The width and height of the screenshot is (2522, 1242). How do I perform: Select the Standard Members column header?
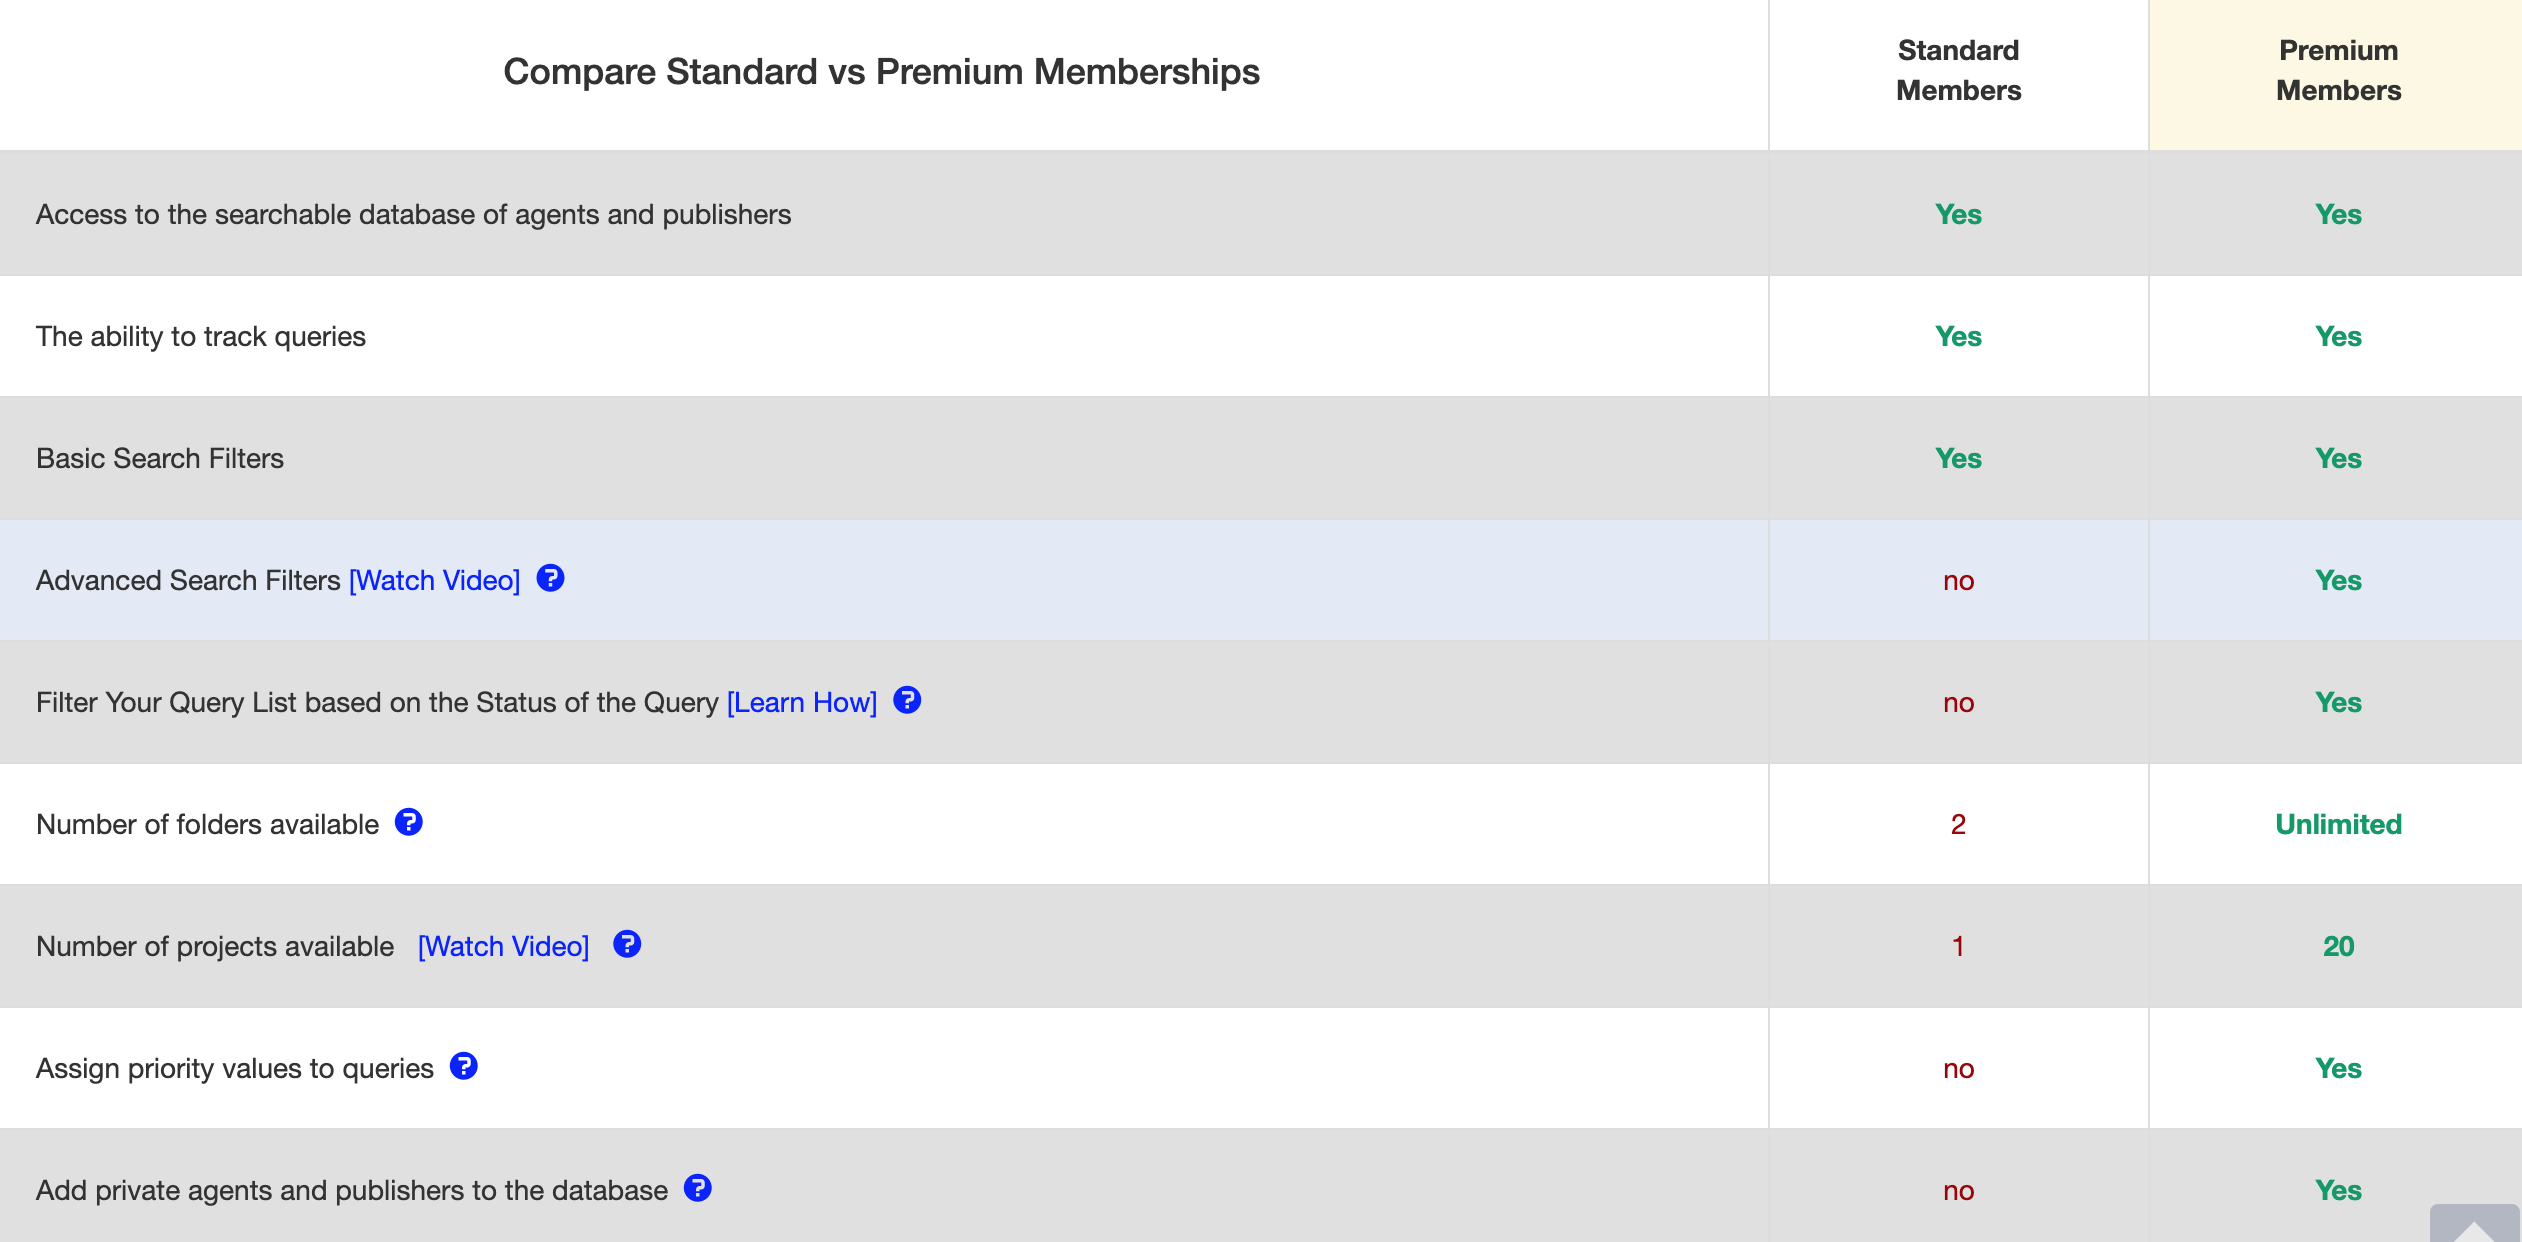click(1957, 70)
